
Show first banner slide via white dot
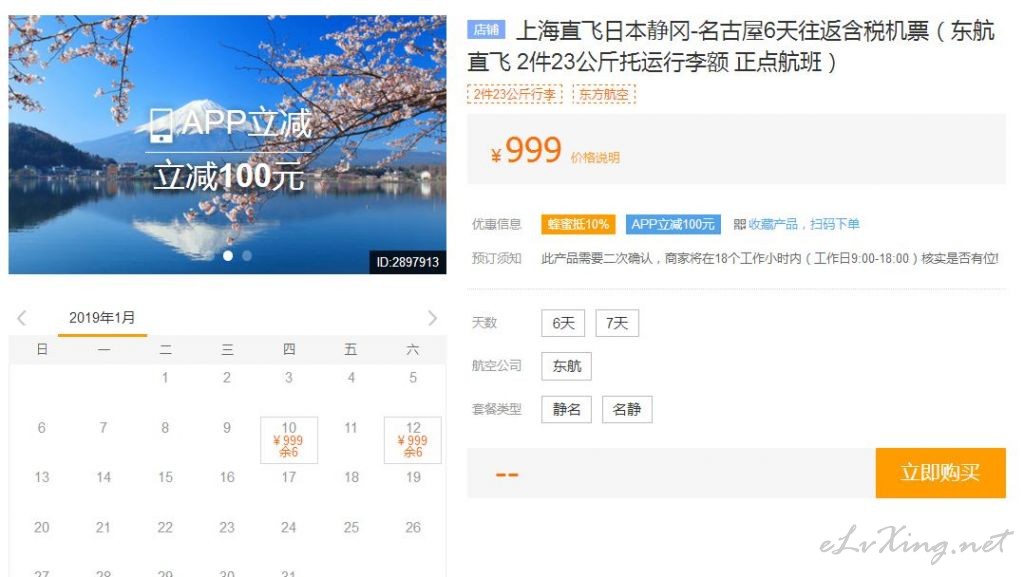pyautogui.click(x=228, y=256)
